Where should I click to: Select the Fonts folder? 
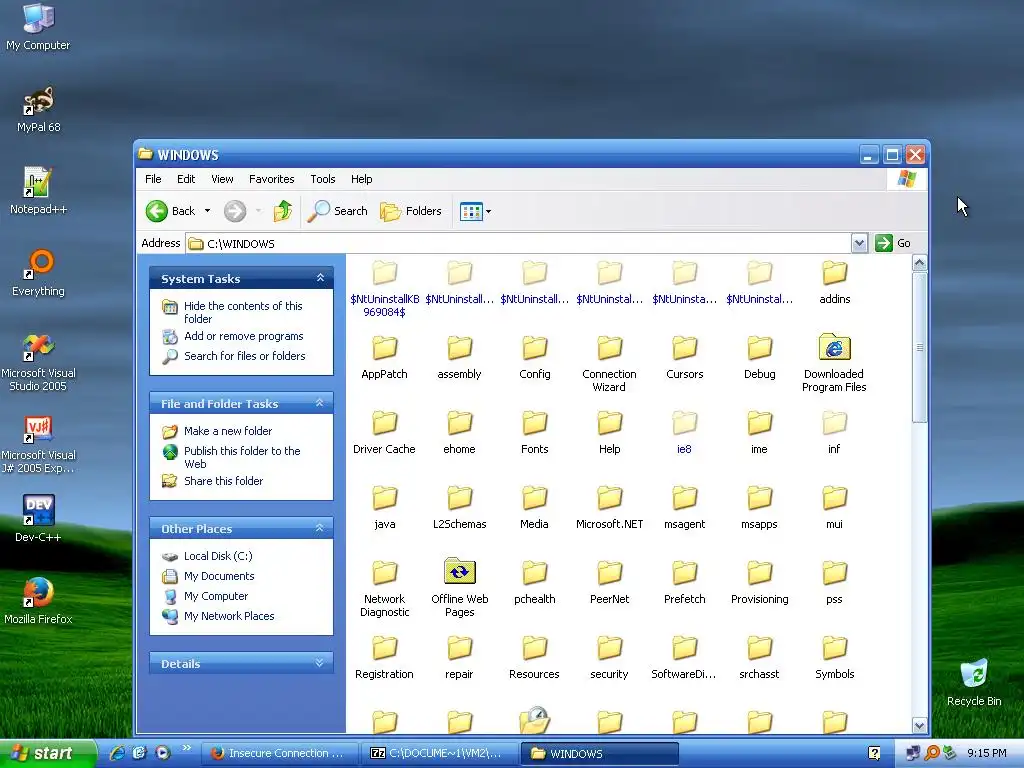coord(534,432)
